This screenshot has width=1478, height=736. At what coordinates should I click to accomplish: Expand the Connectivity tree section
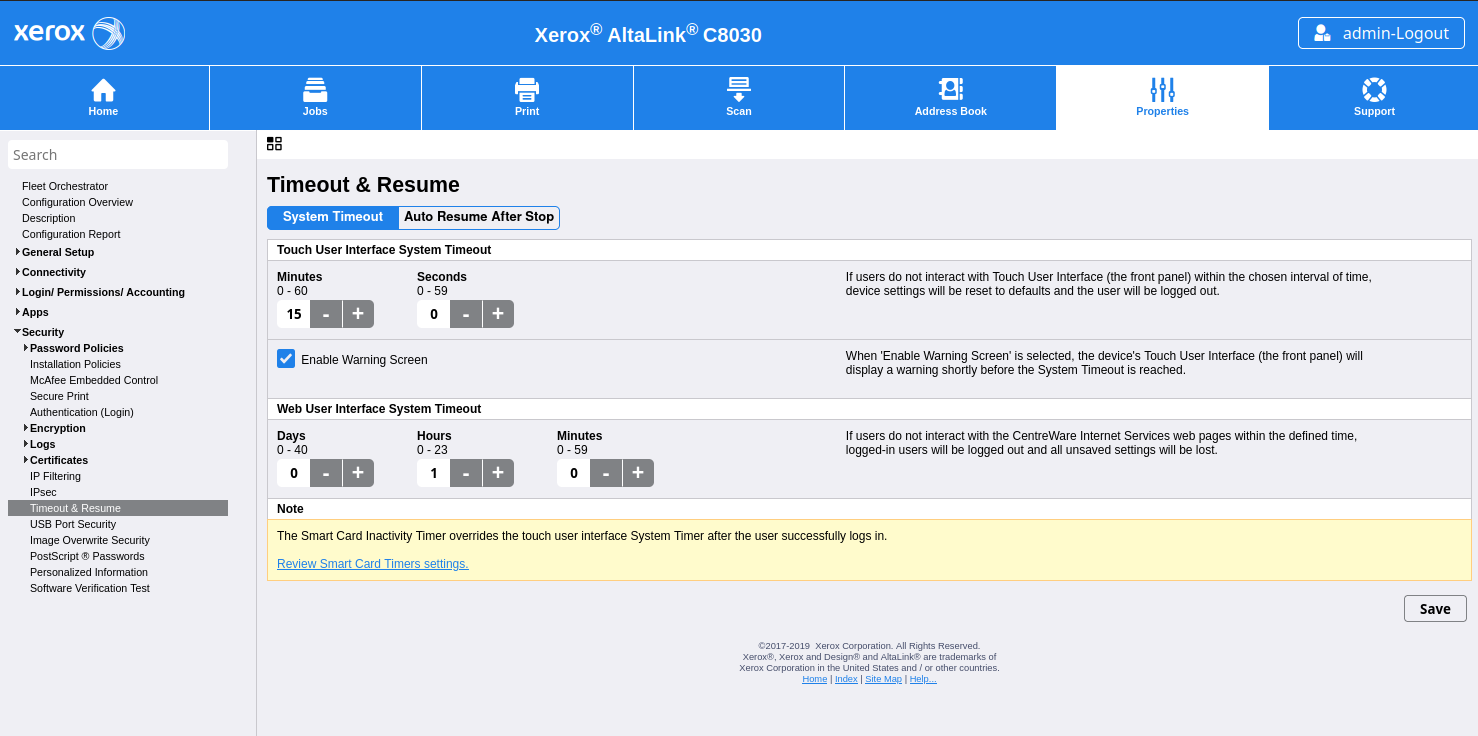click(x=18, y=272)
